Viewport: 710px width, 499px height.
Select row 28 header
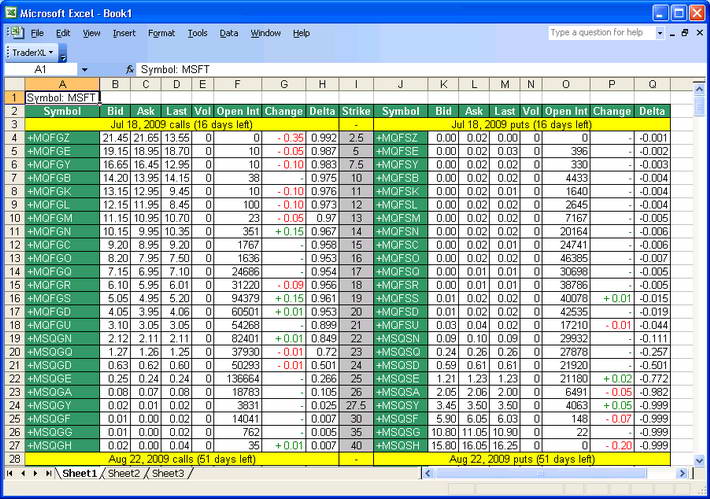[14, 459]
